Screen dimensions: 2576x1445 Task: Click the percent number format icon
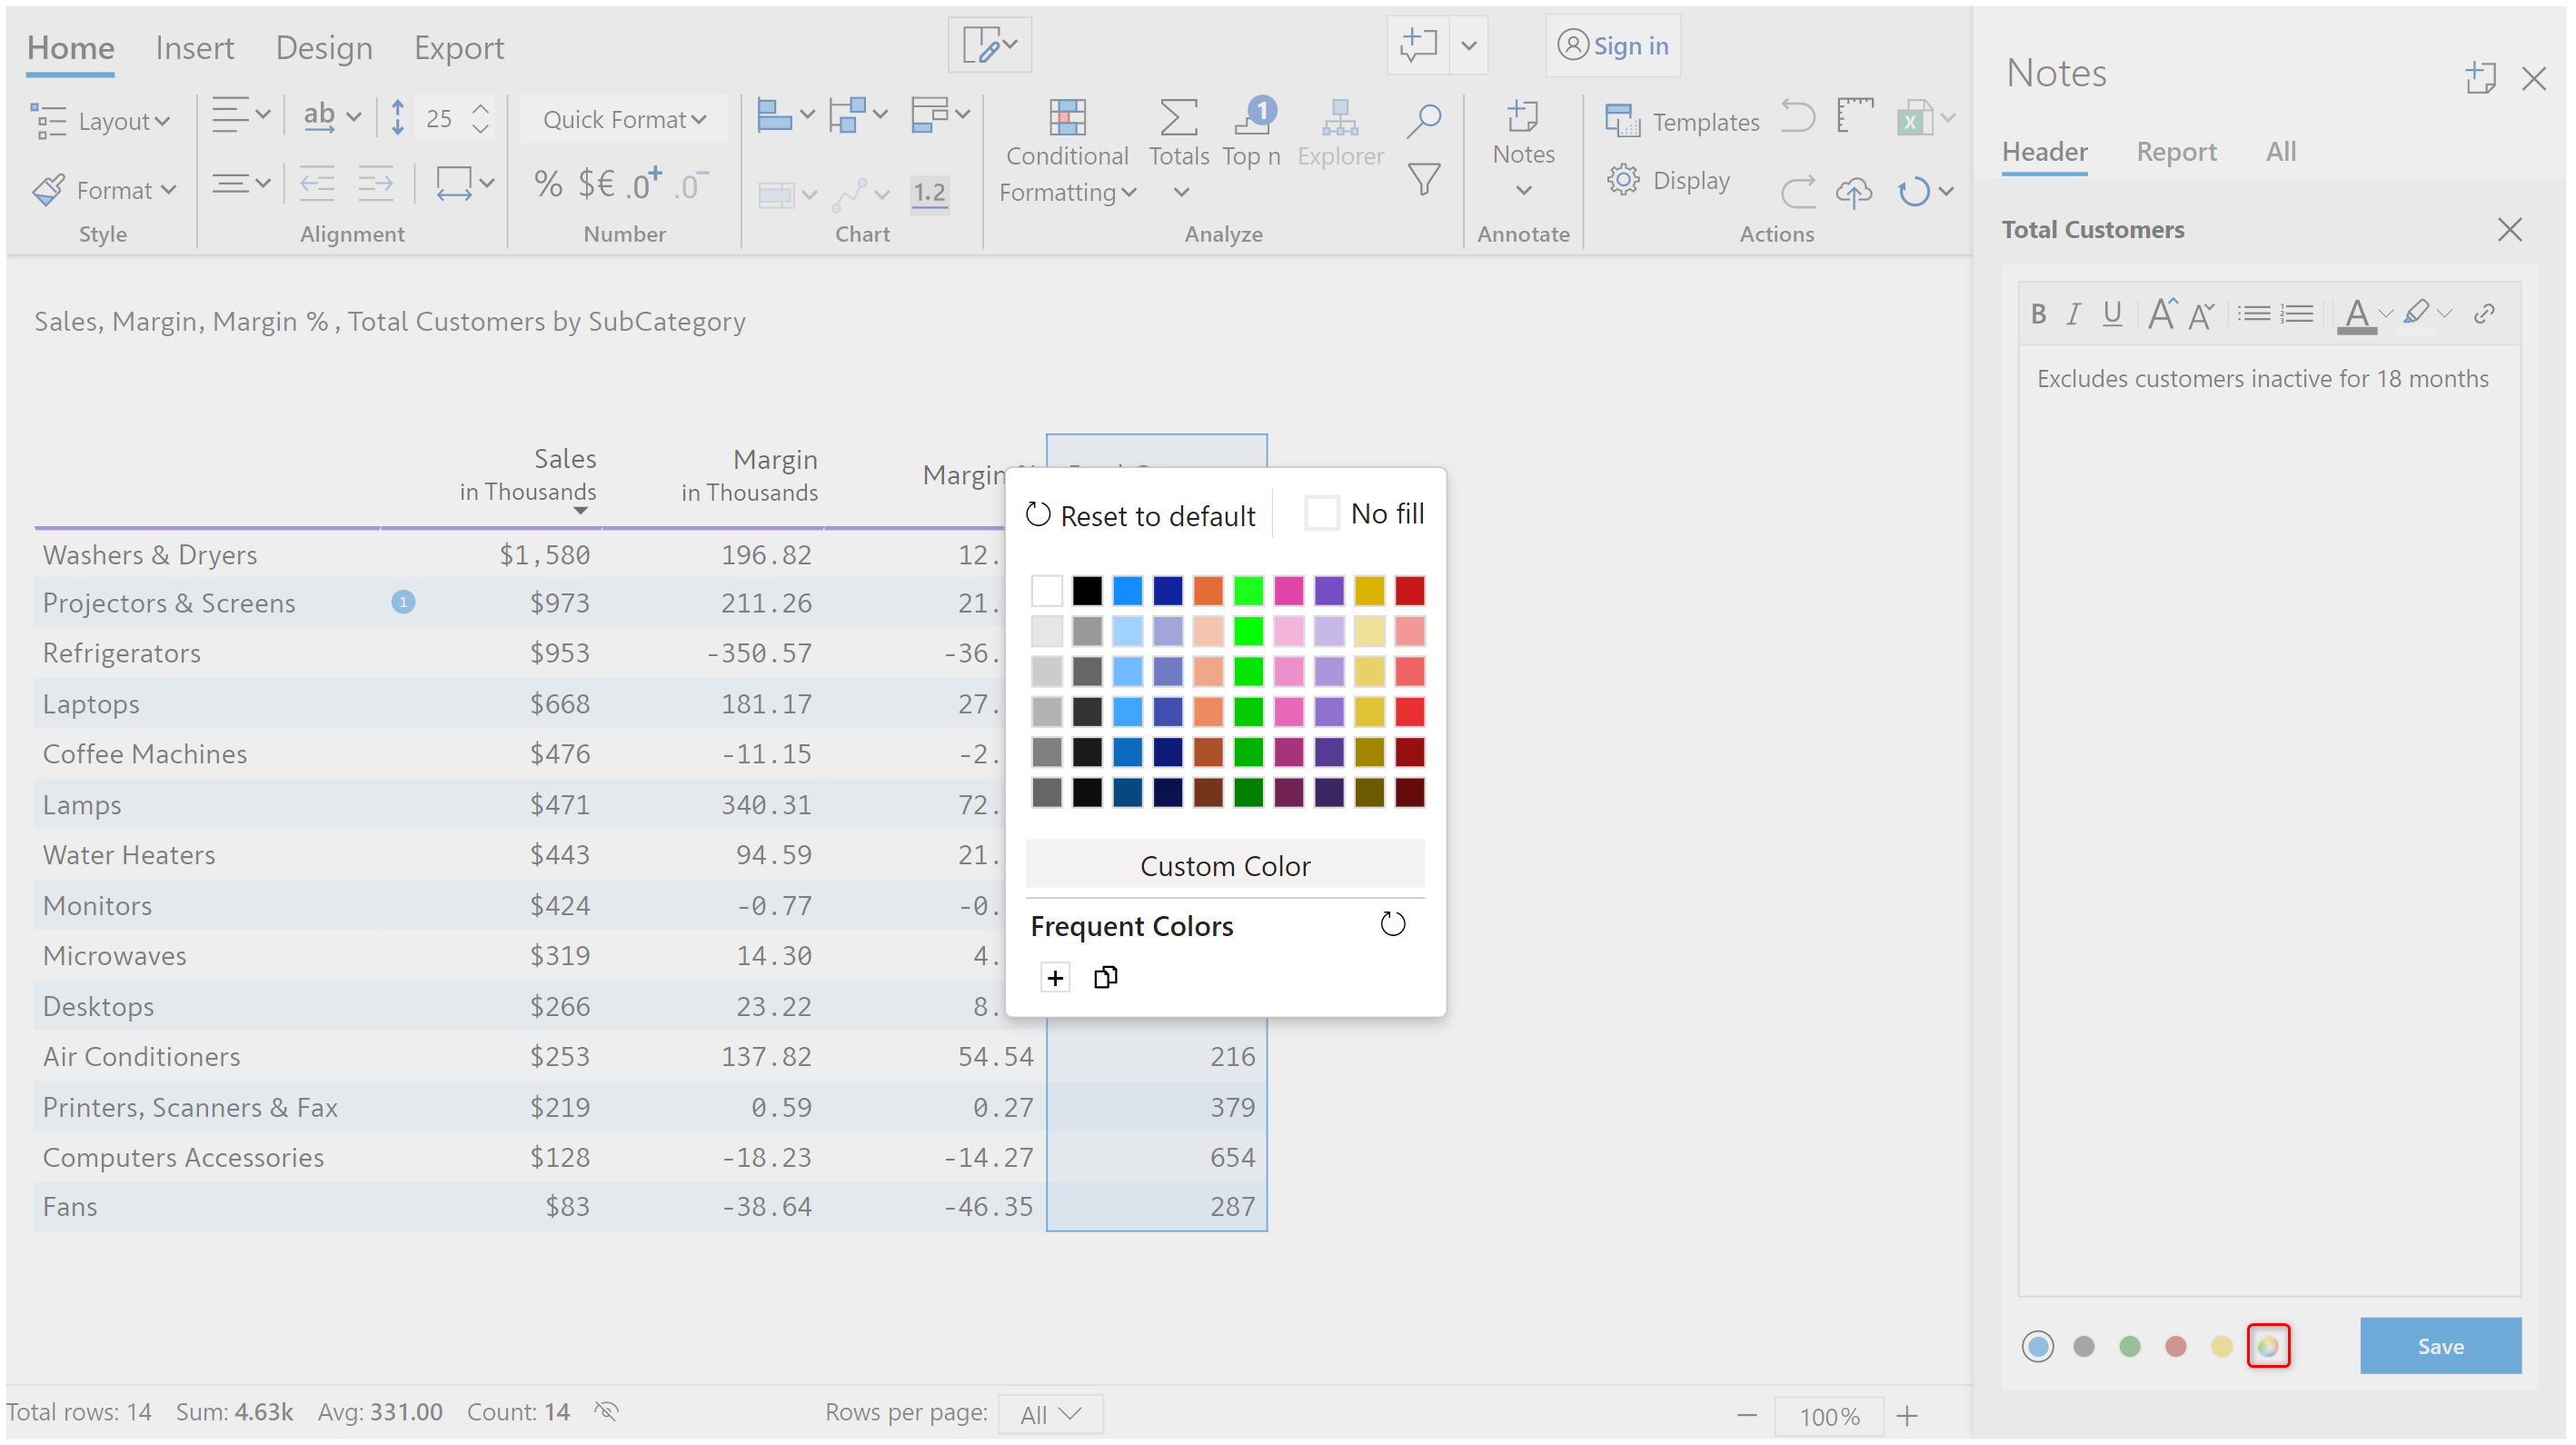click(x=547, y=184)
